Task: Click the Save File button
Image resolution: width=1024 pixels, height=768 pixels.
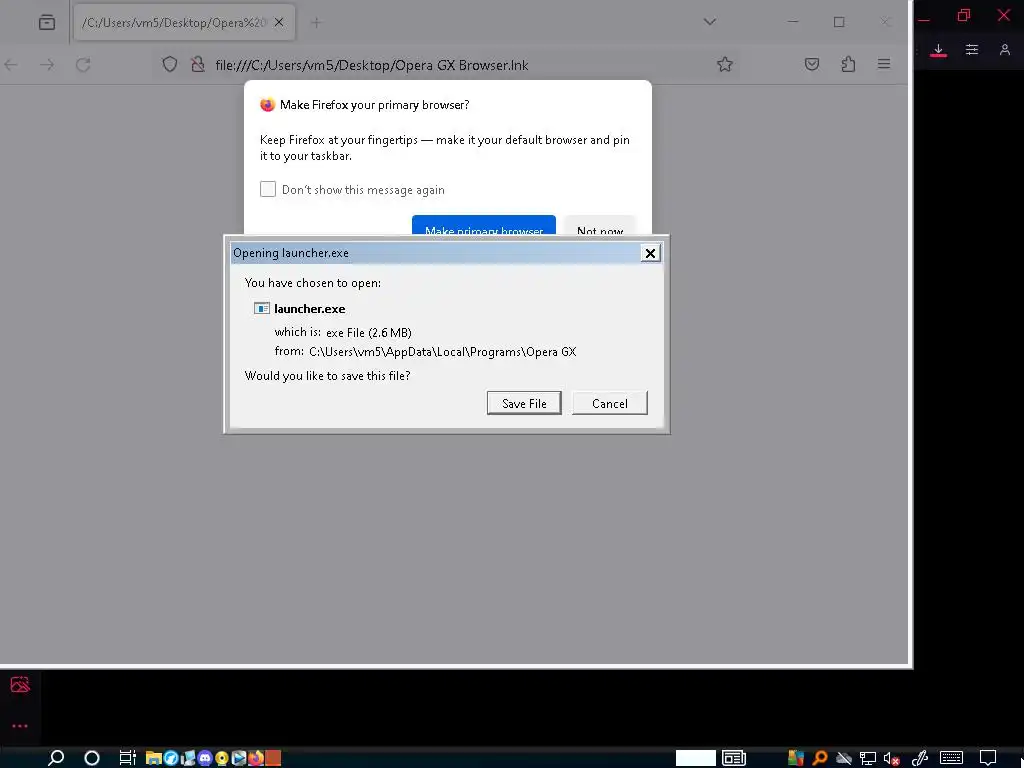Action: pos(524,403)
